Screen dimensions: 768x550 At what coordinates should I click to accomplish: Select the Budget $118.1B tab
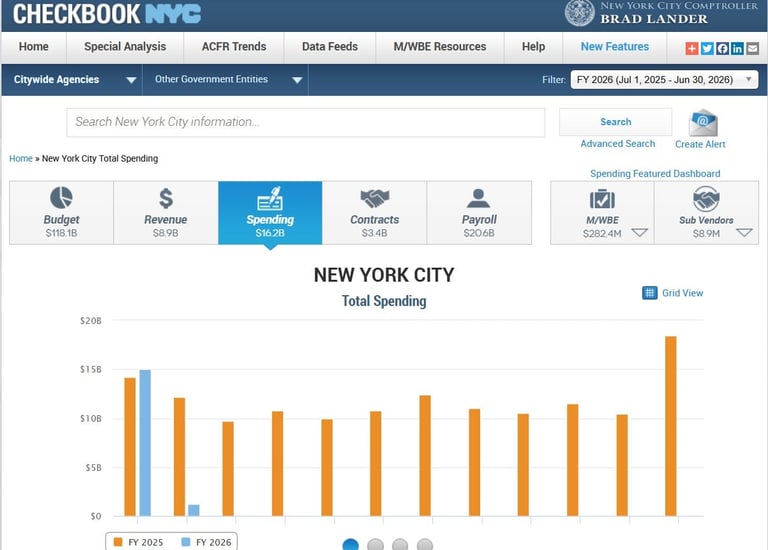coord(61,213)
